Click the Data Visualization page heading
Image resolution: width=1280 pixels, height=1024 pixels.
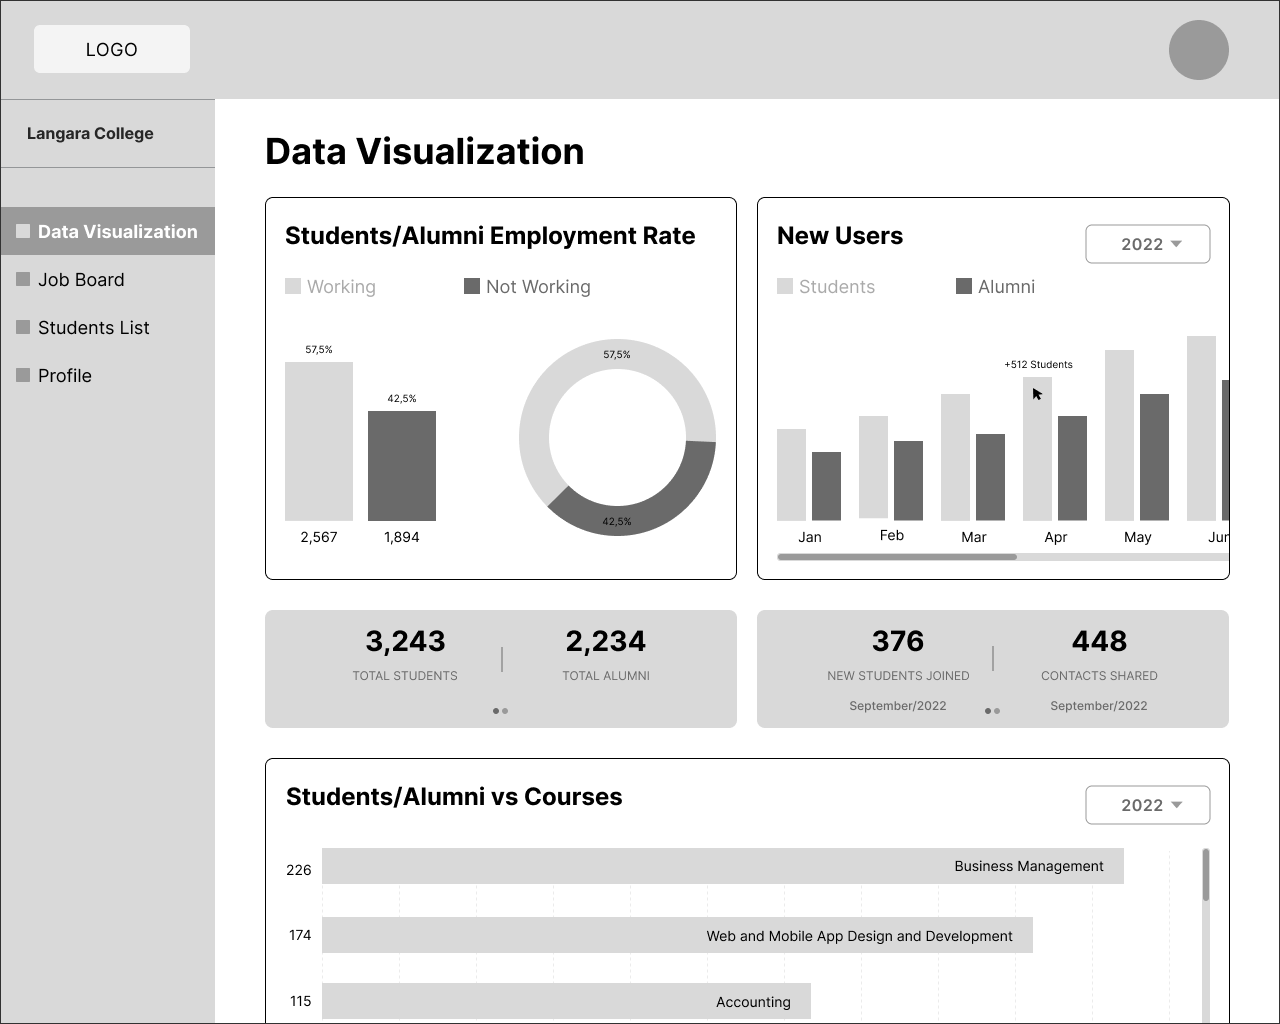(425, 151)
